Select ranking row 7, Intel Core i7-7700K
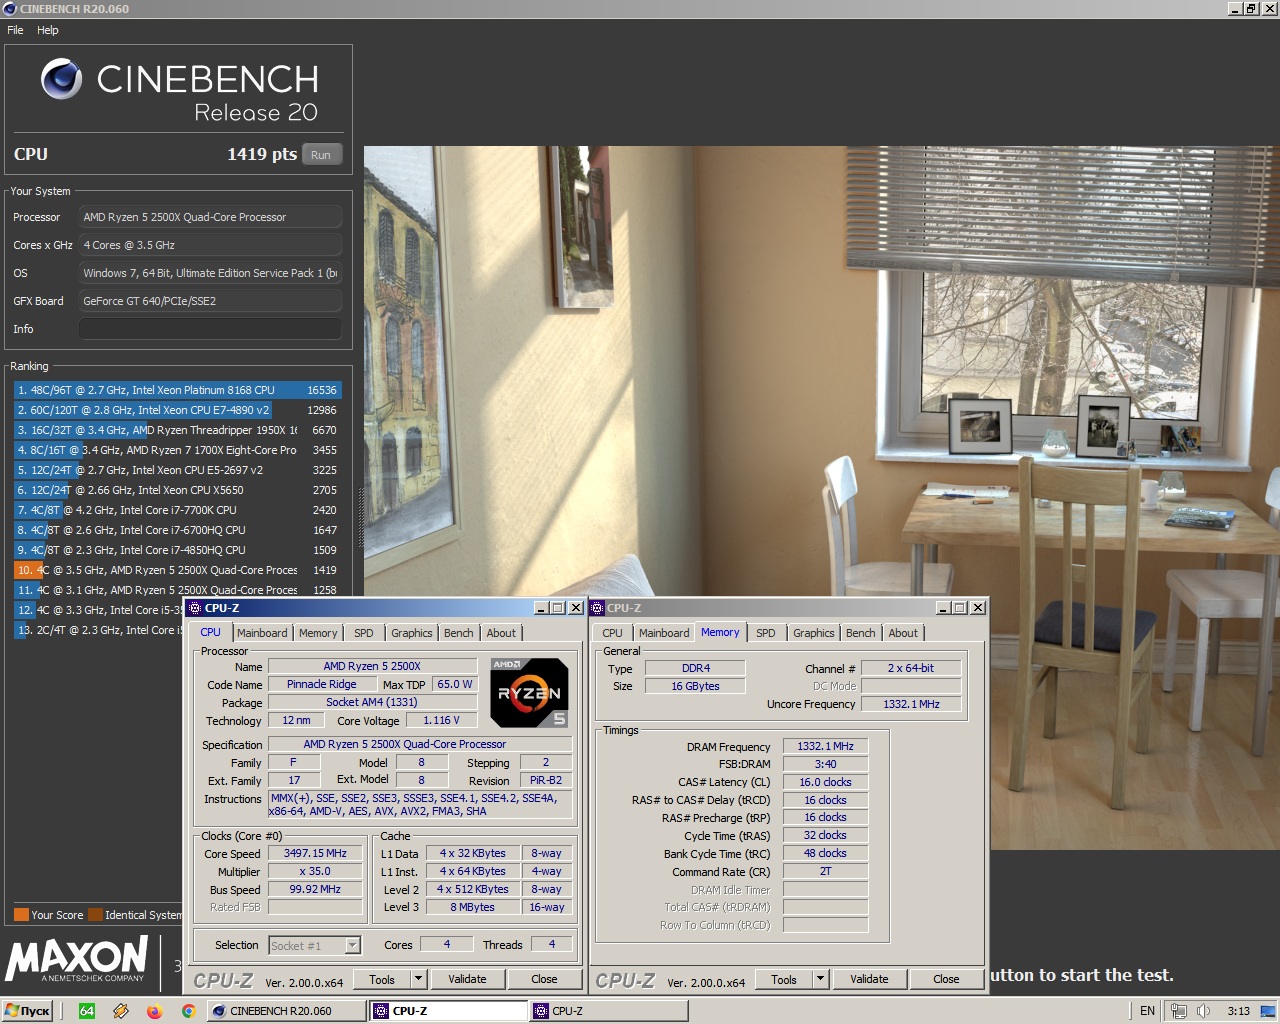The width and height of the screenshot is (1280, 1024). tap(177, 510)
